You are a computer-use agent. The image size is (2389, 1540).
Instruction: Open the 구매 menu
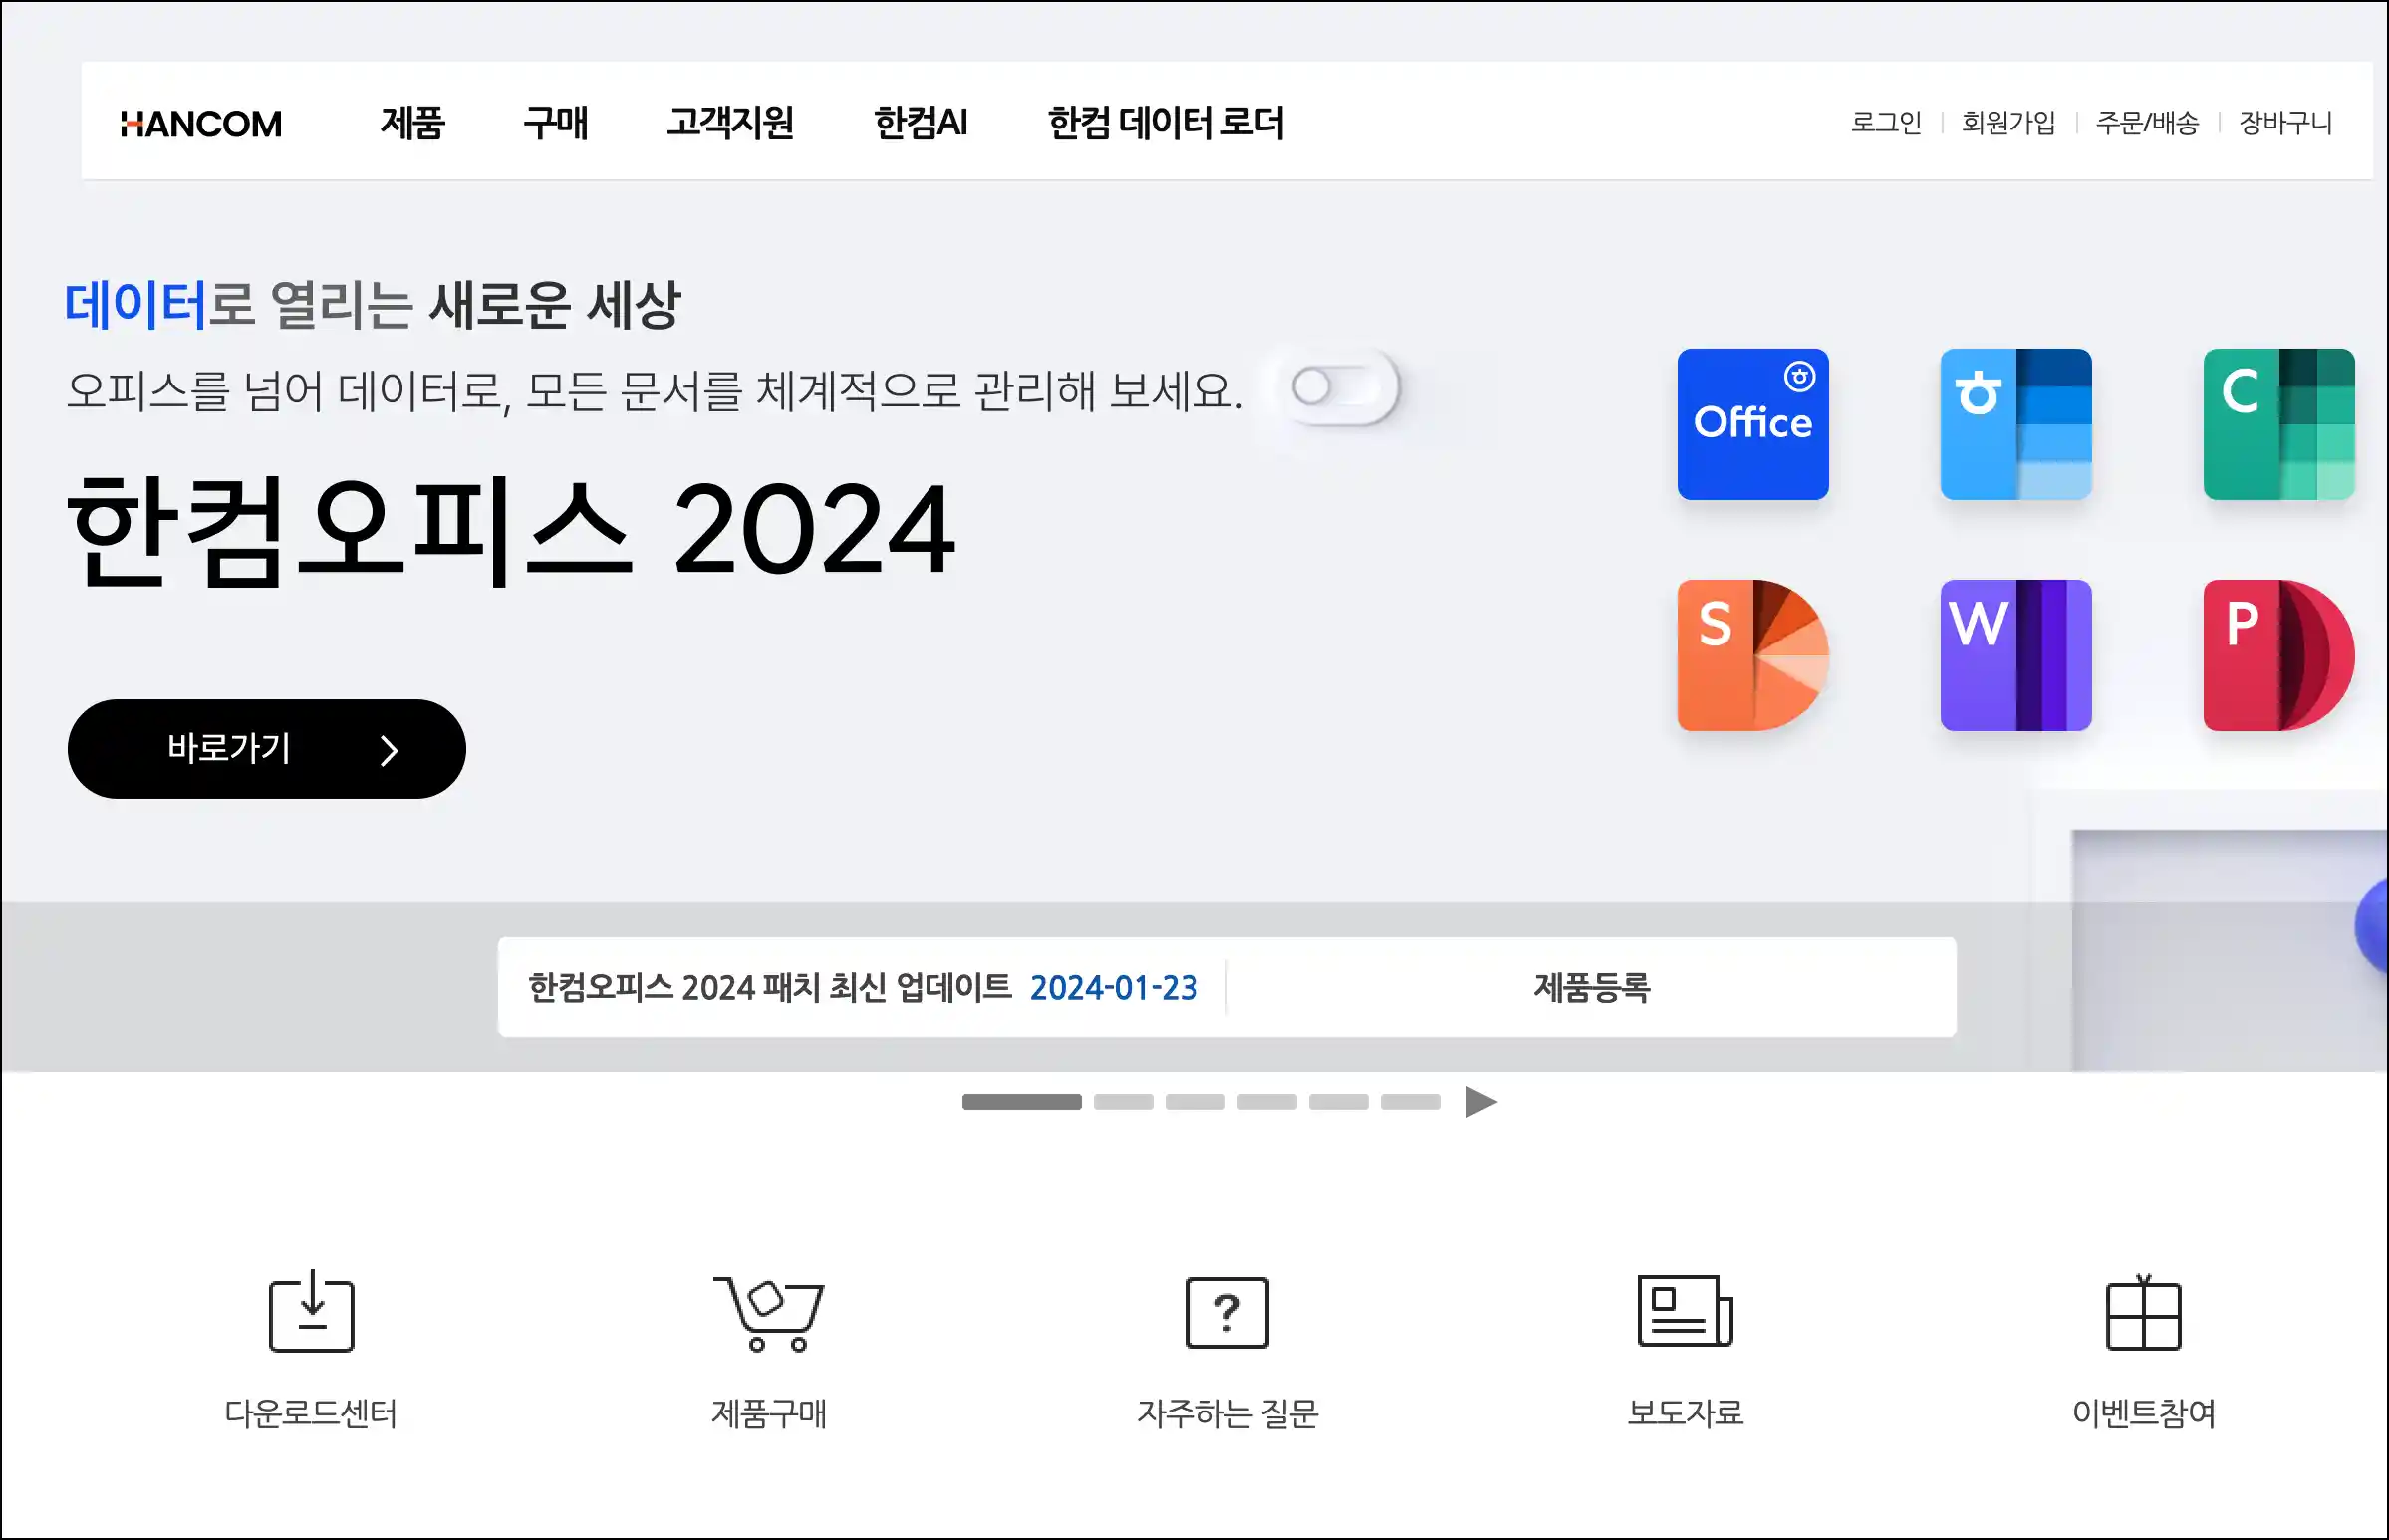[x=556, y=123]
